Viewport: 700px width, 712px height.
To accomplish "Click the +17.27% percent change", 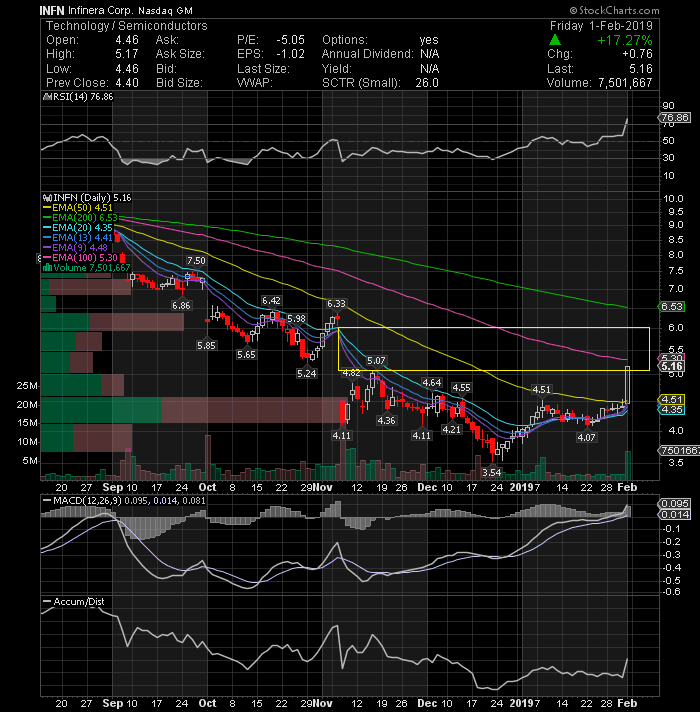I will pos(625,40).
